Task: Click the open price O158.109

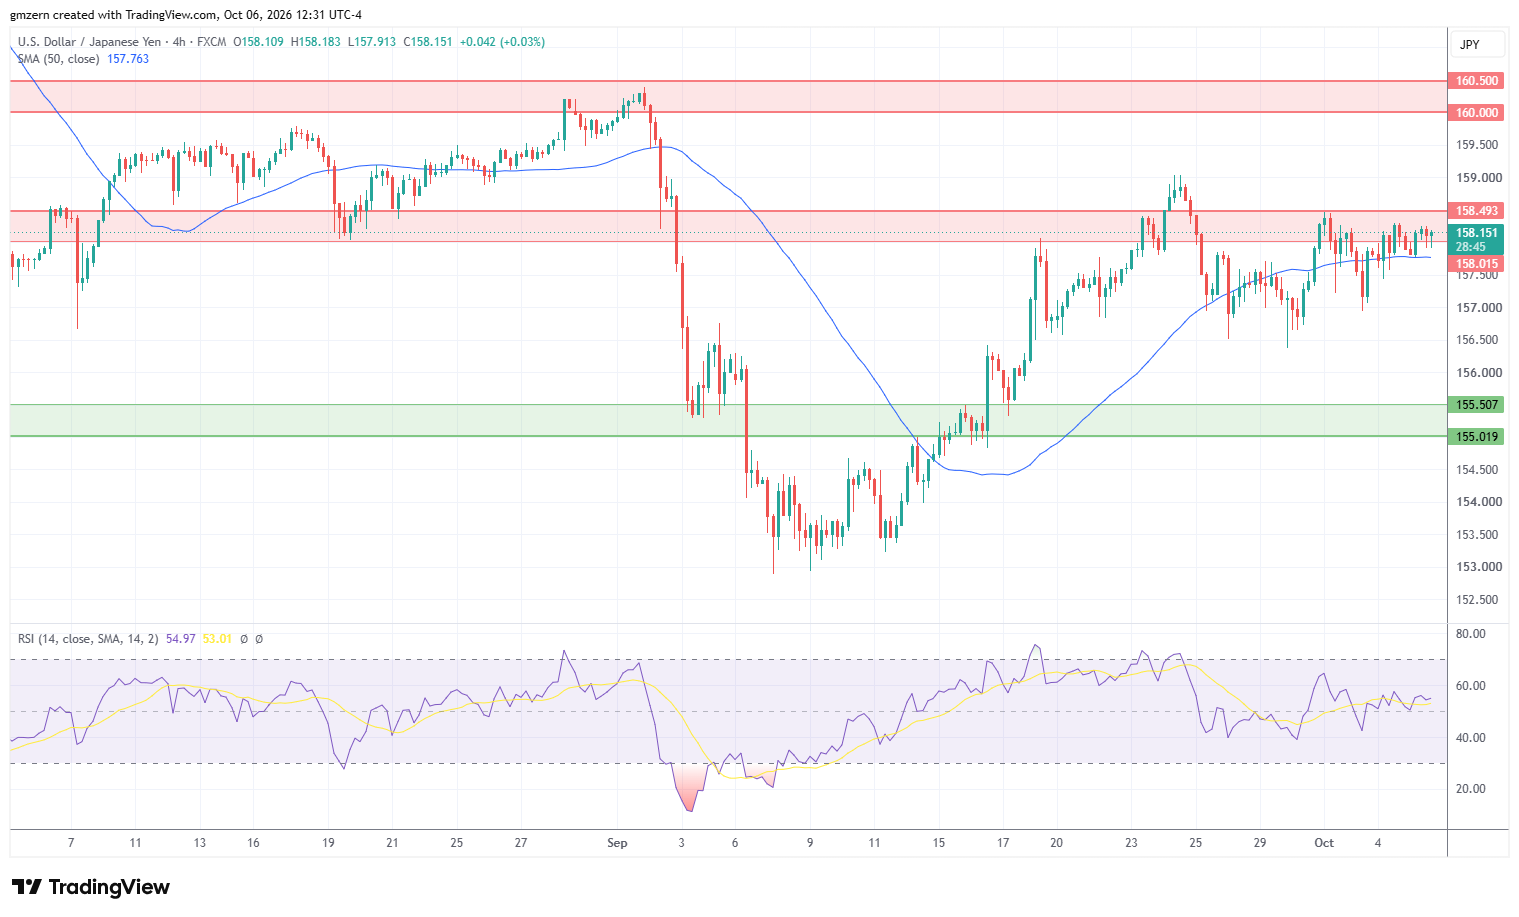Action: pyautogui.click(x=258, y=42)
